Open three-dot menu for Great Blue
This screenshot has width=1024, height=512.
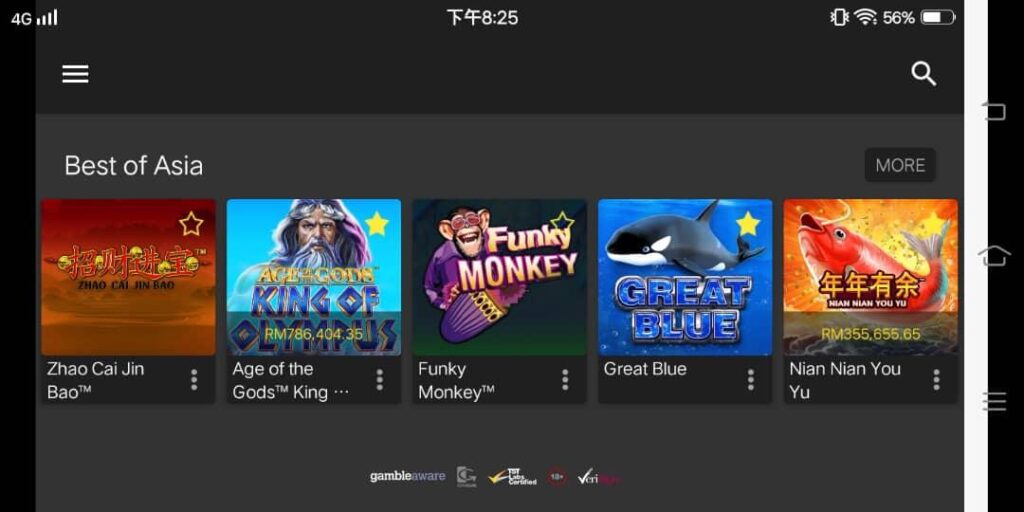click(x=750, y=380)
